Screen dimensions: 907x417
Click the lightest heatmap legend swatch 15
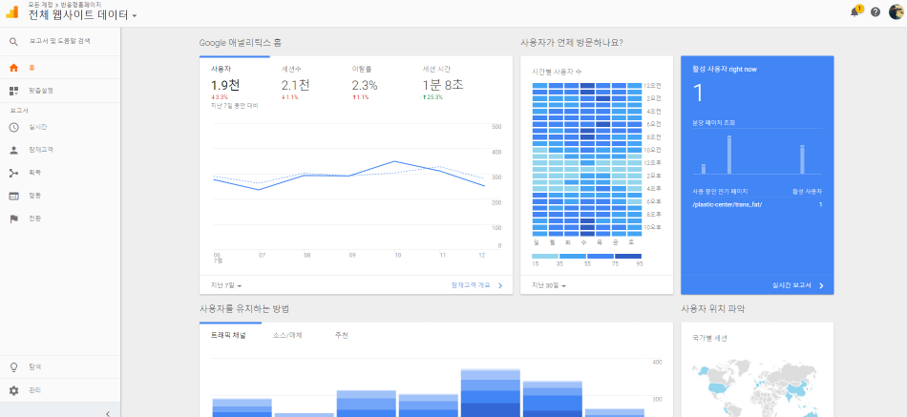(545, 256)
